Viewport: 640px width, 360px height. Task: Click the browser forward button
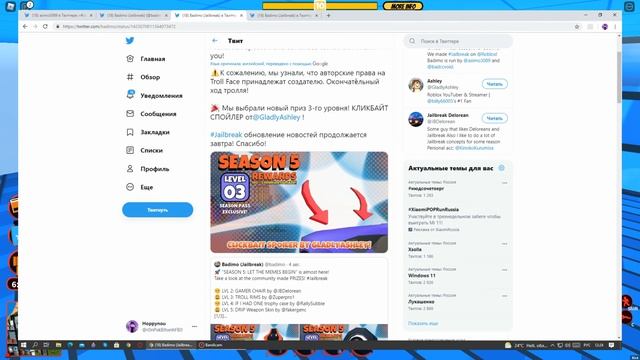click(x=35, y=27)
